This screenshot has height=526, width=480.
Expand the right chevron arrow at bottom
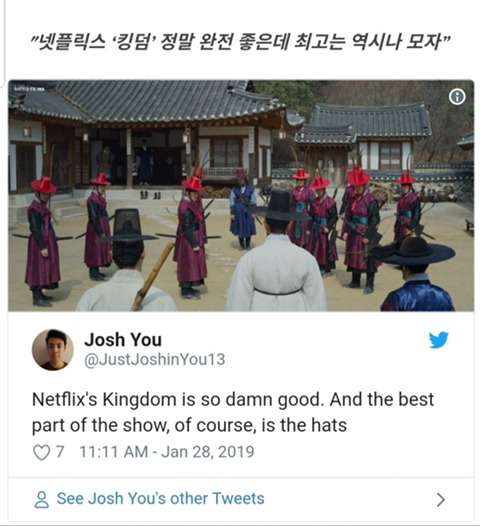(x=441, y=499)
